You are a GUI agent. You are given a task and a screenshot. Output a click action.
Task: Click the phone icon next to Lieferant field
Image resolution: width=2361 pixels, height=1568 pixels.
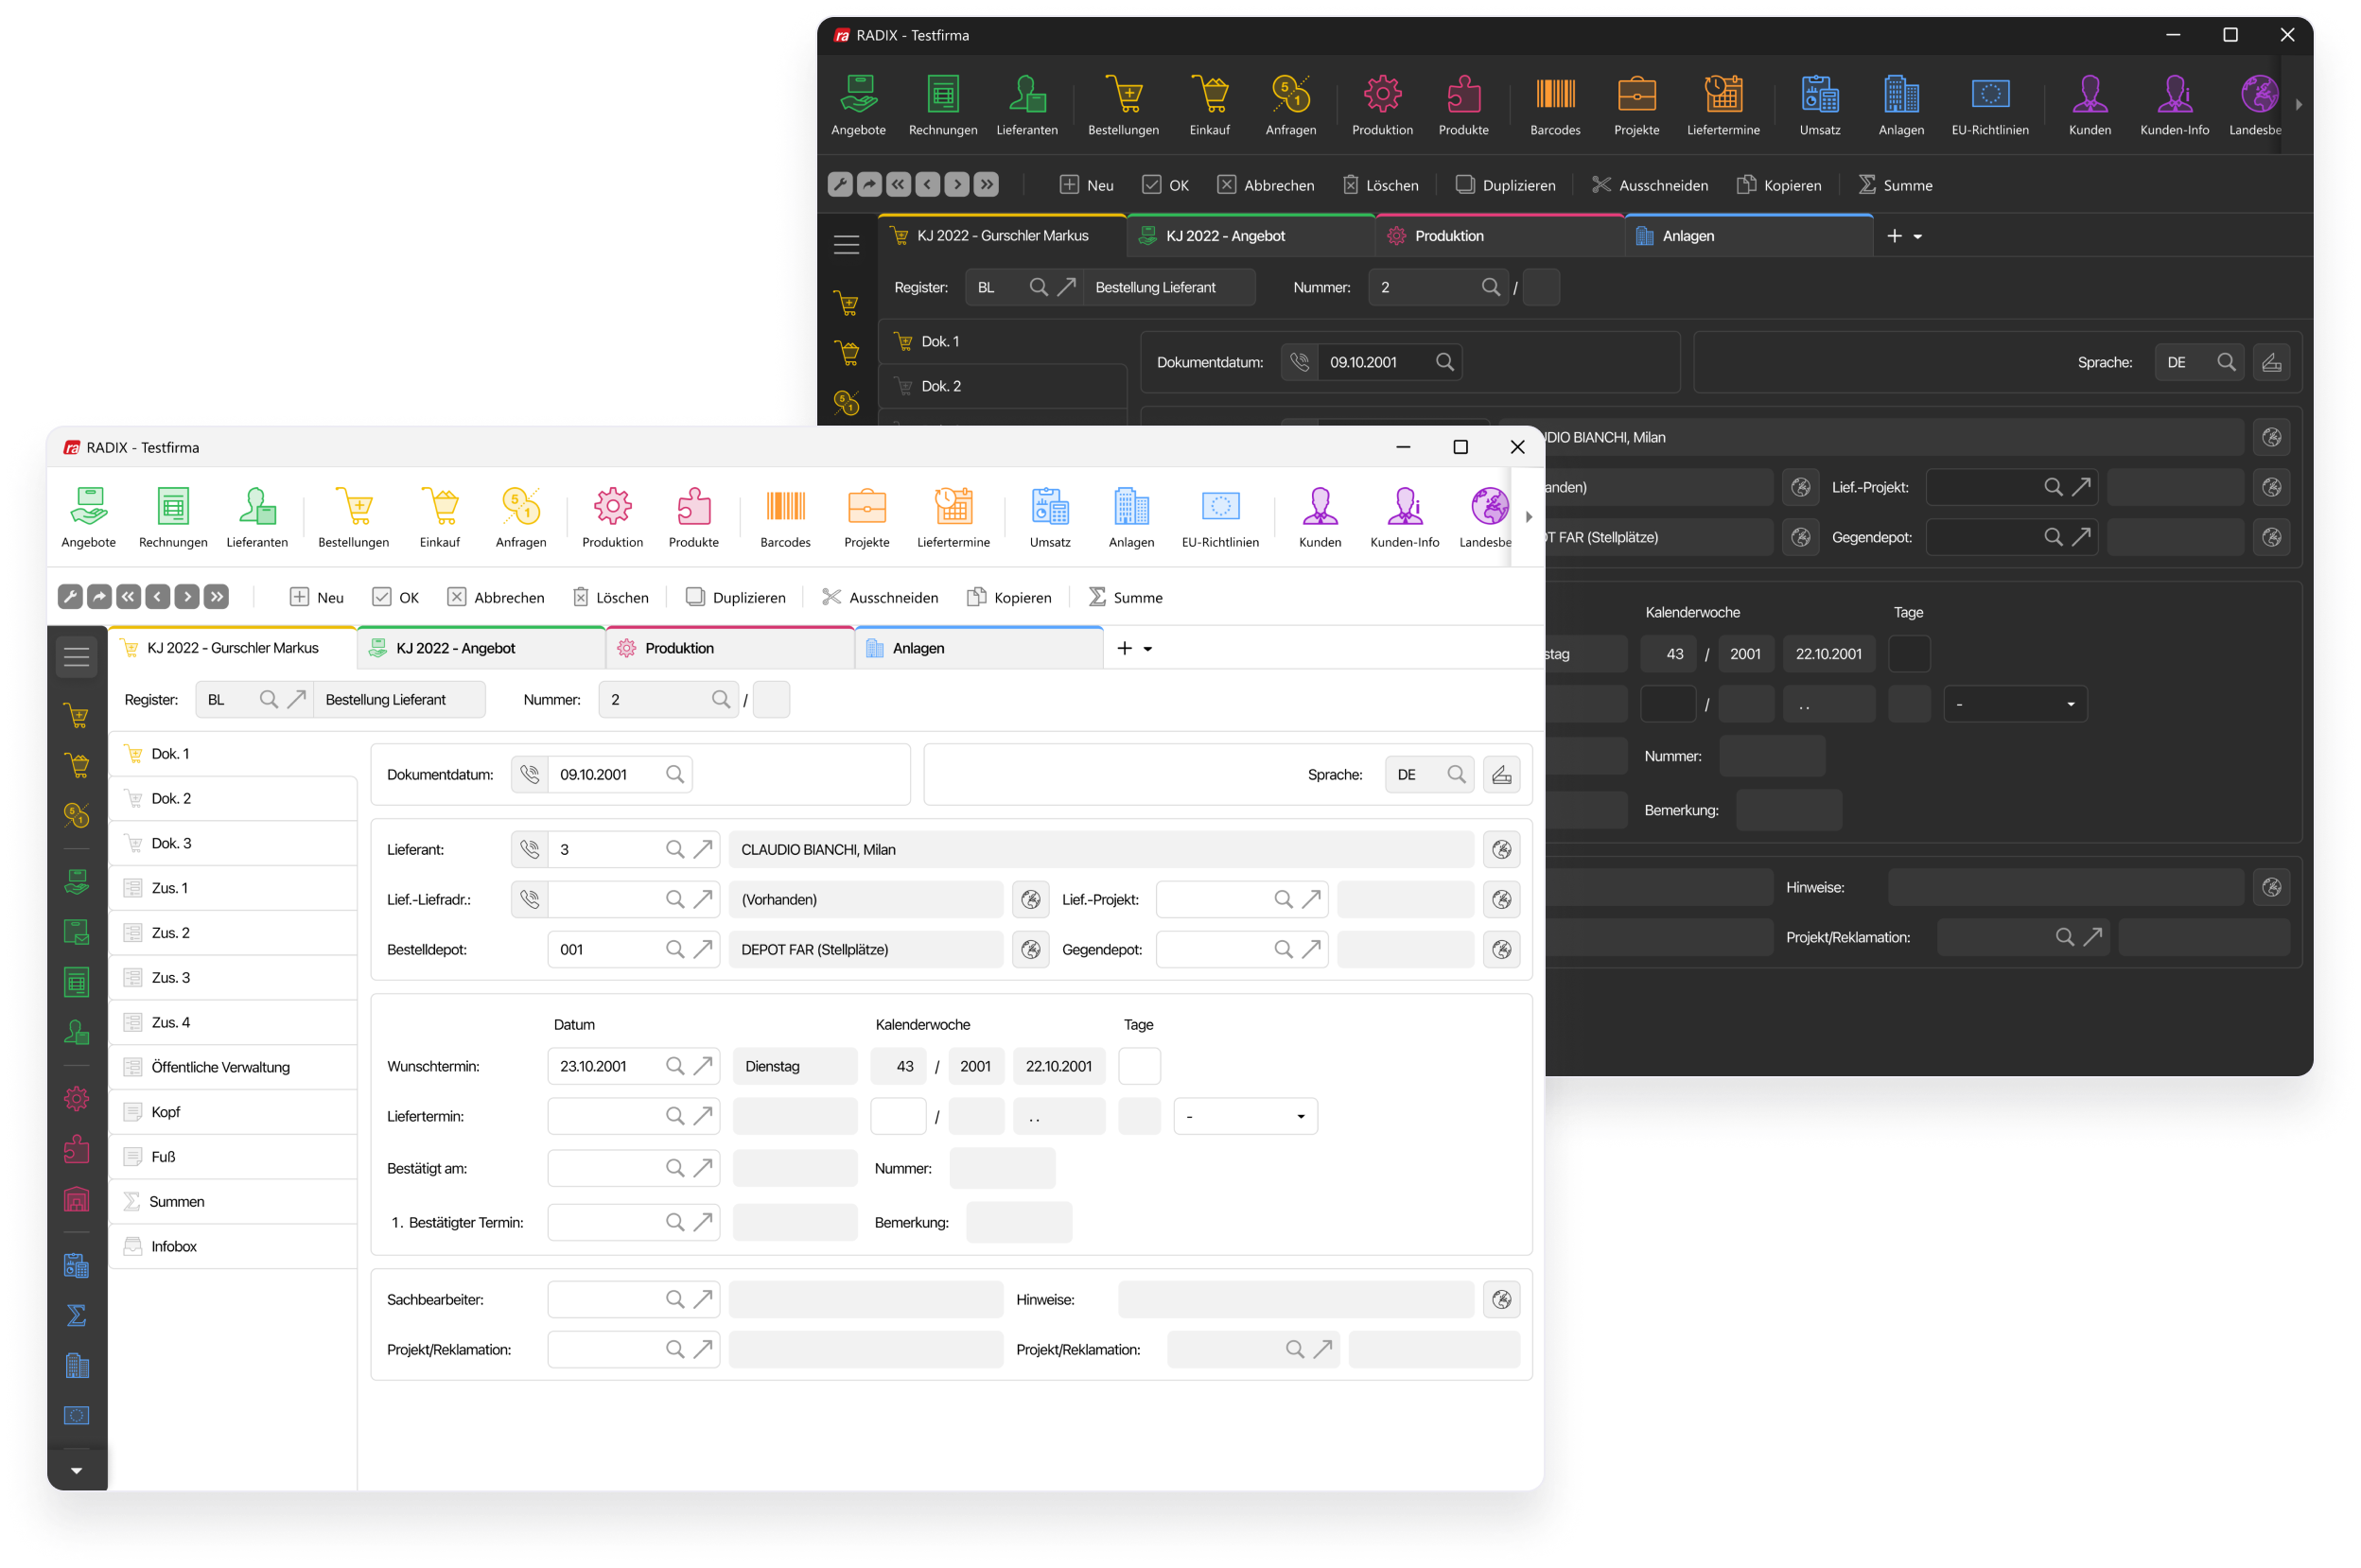click(x=530, y=849)
